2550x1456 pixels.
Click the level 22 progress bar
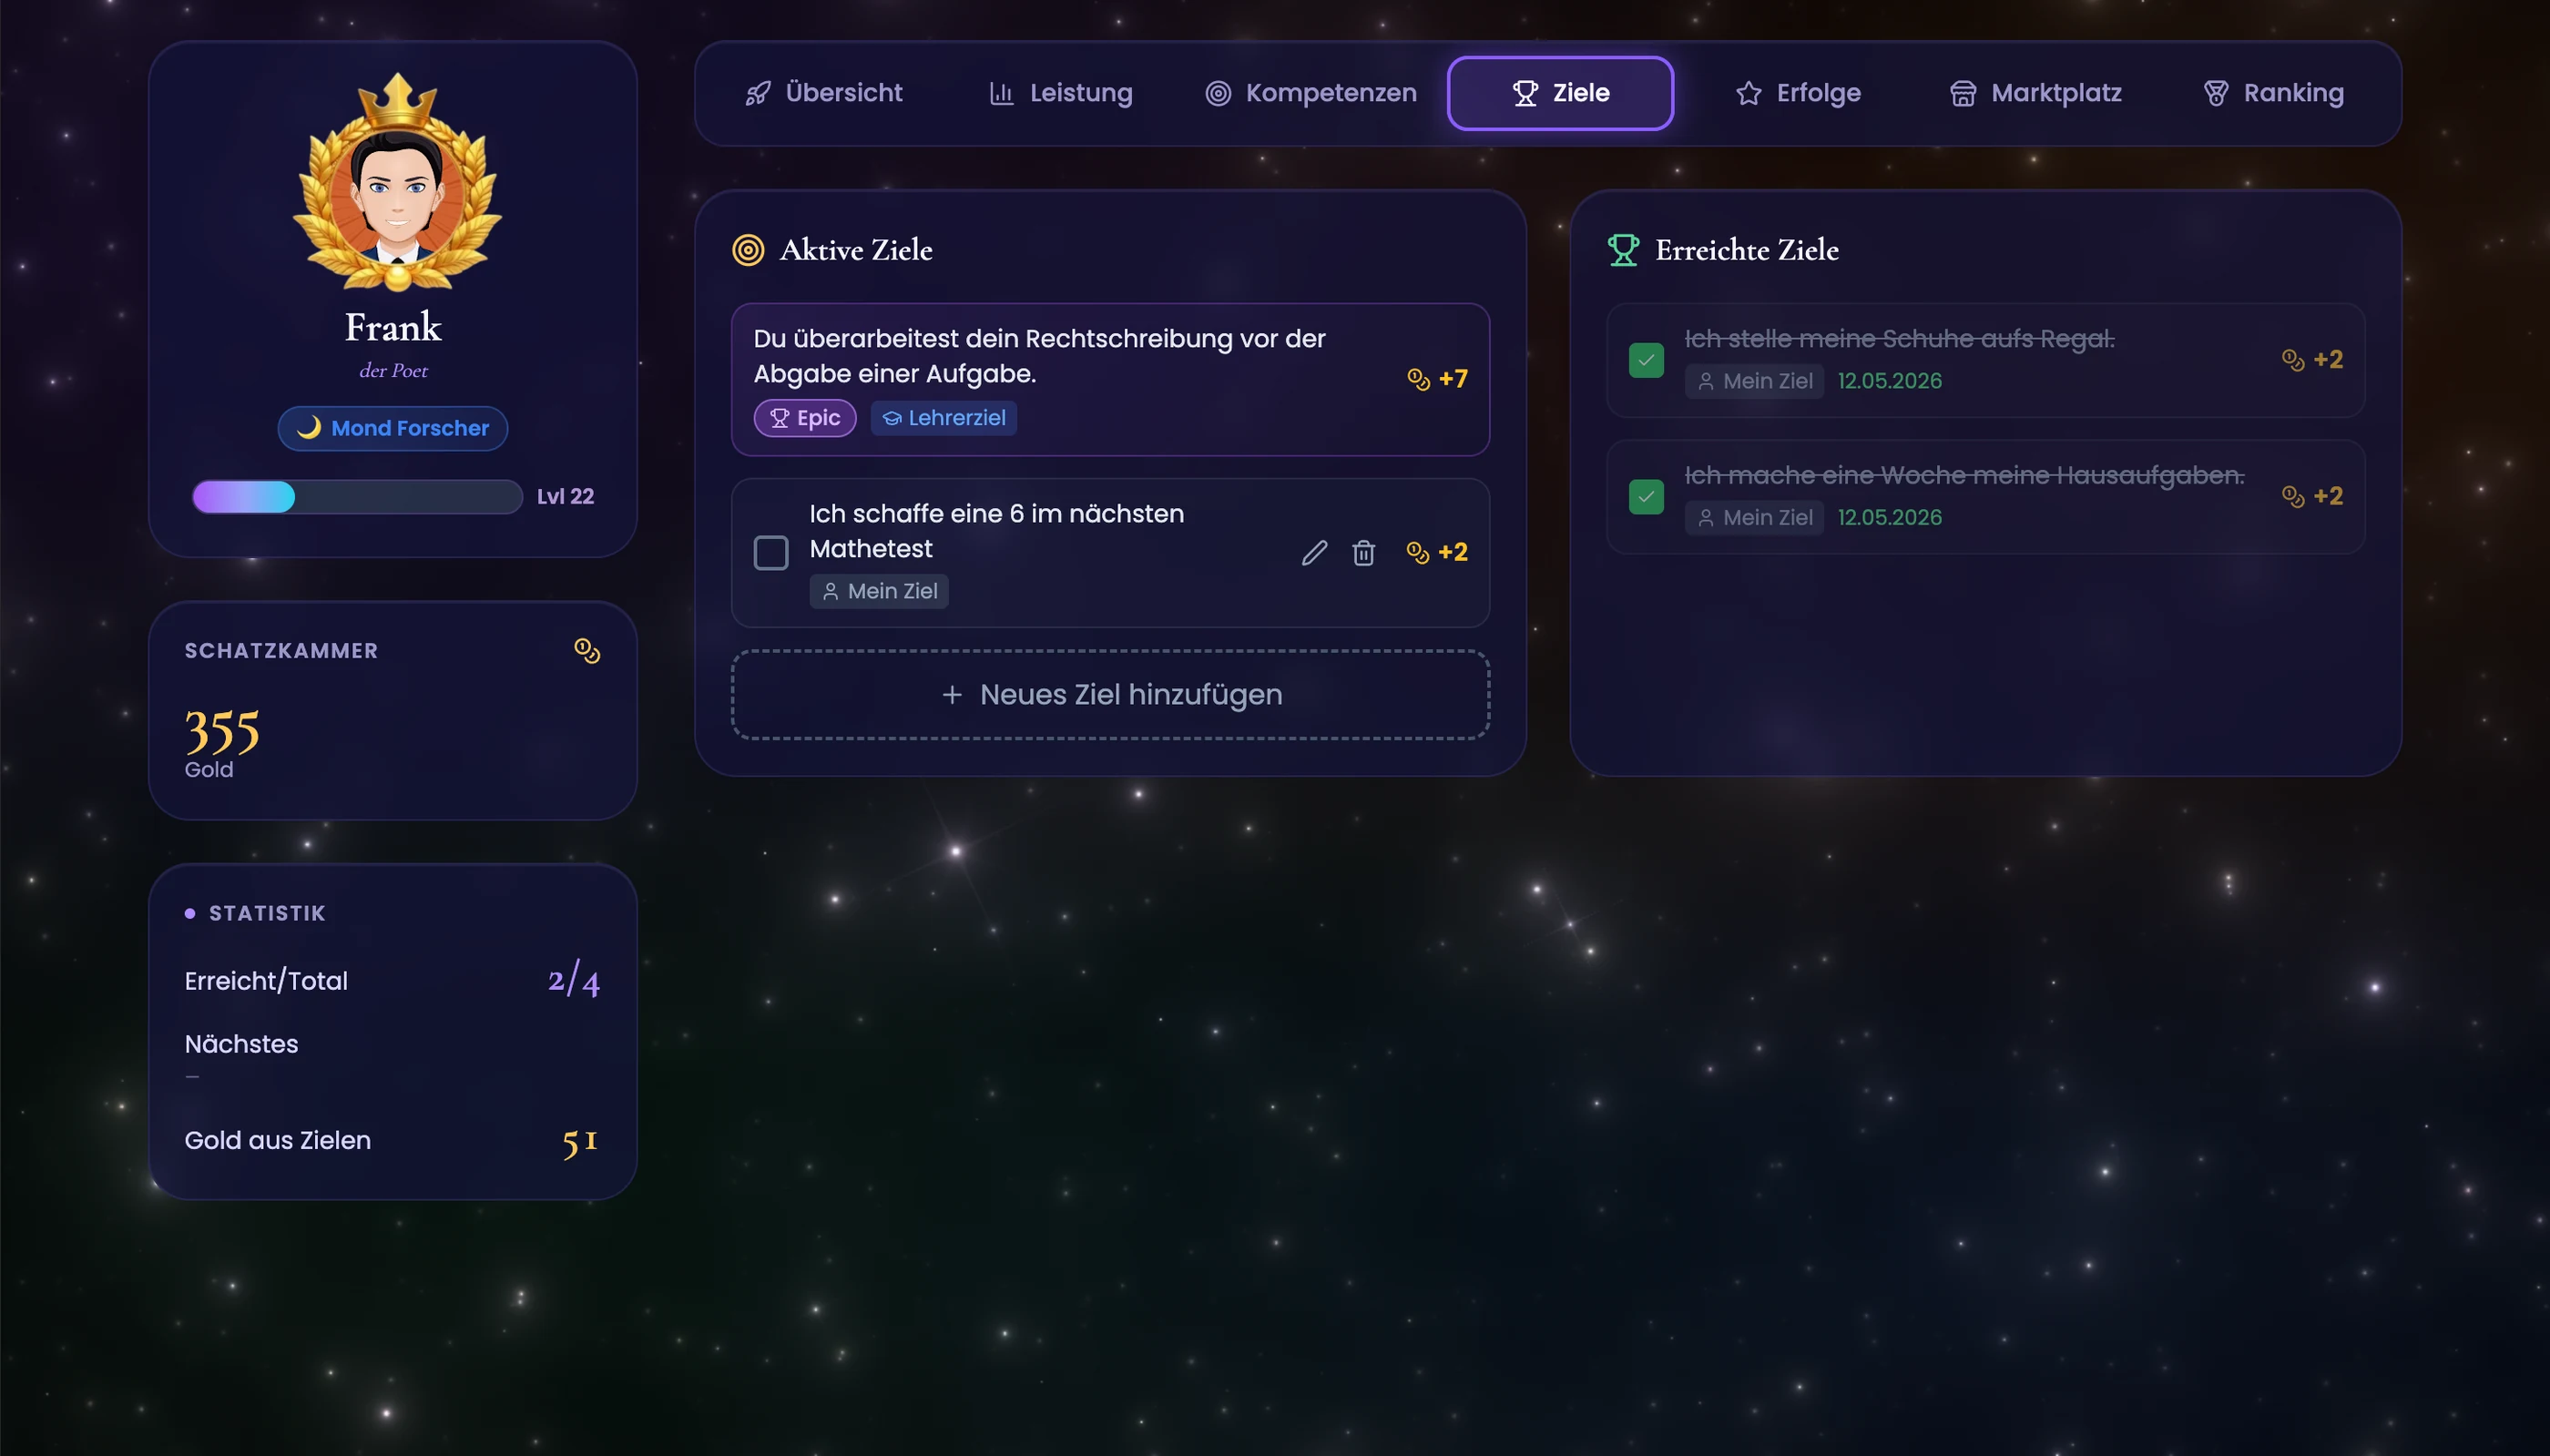pos(357,497)
